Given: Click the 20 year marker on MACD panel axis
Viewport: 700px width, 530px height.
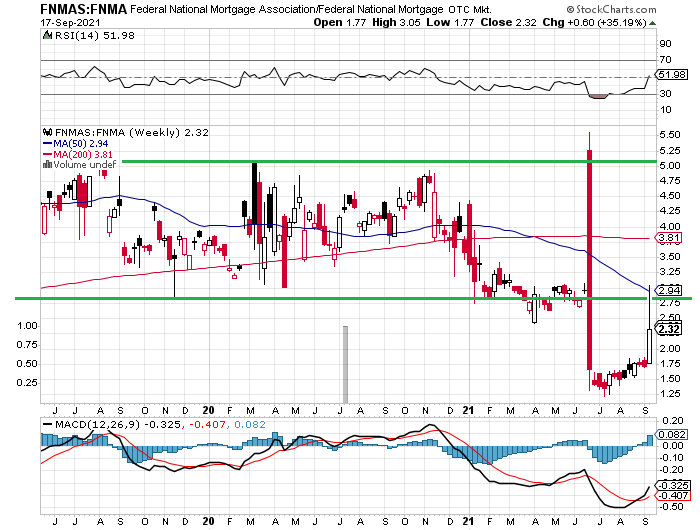Looking at the screenshot, I should click(208, 521).
